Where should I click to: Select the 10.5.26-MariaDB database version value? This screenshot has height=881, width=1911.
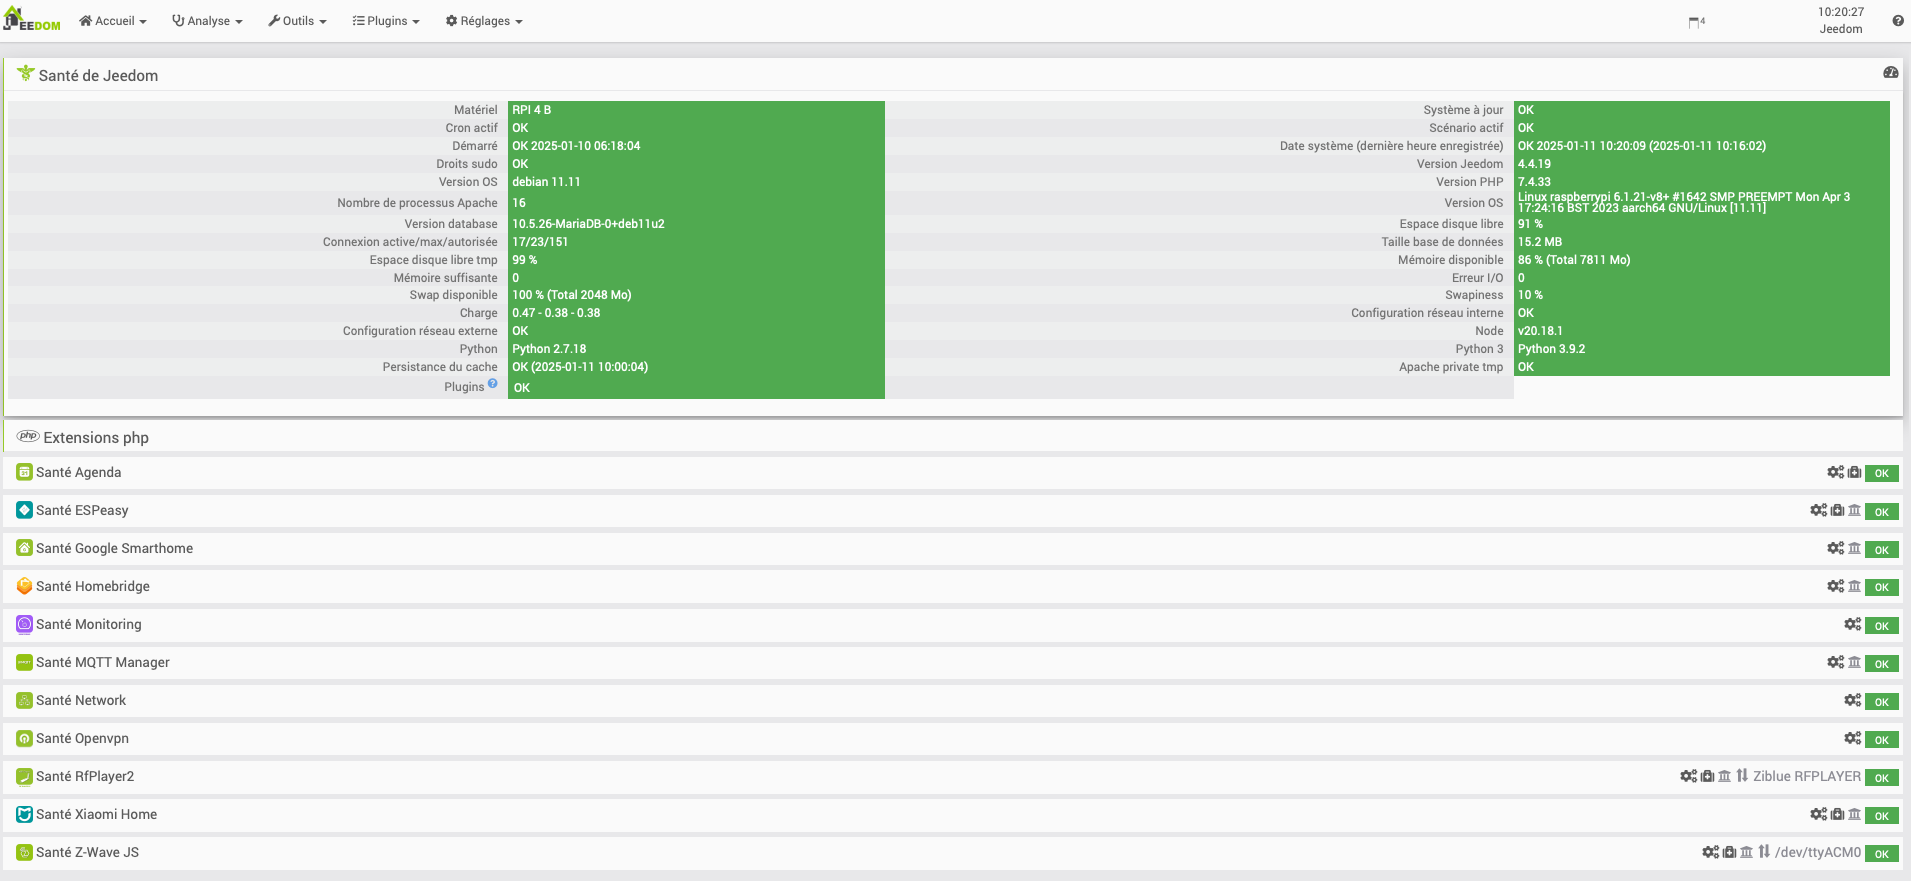[588, 224]
